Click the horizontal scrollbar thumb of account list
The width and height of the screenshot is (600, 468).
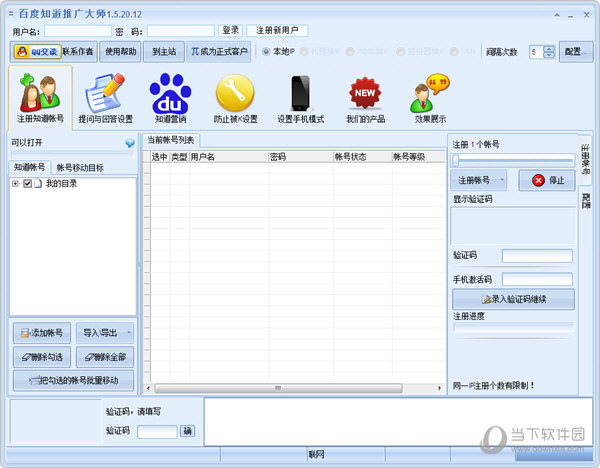(x=278, y=388)
